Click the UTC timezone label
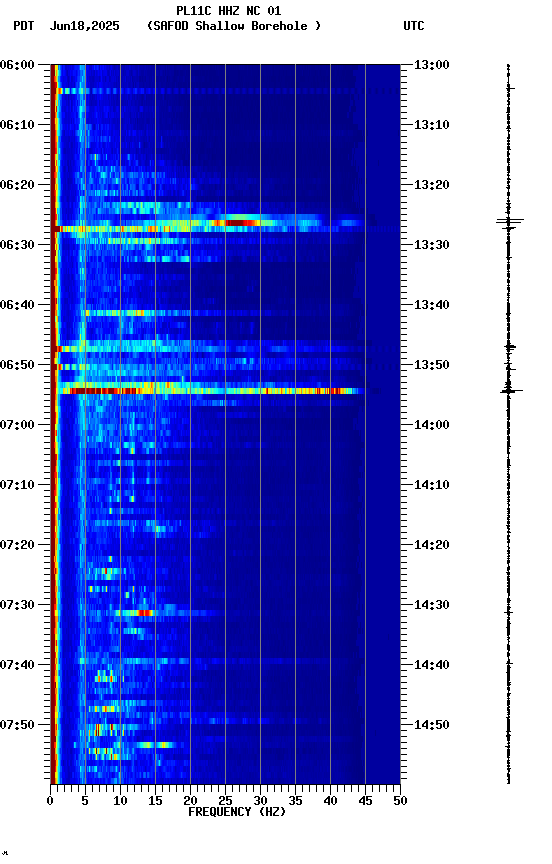The width and height of the screenshot is (552, 864). click(x=414, y=26)
